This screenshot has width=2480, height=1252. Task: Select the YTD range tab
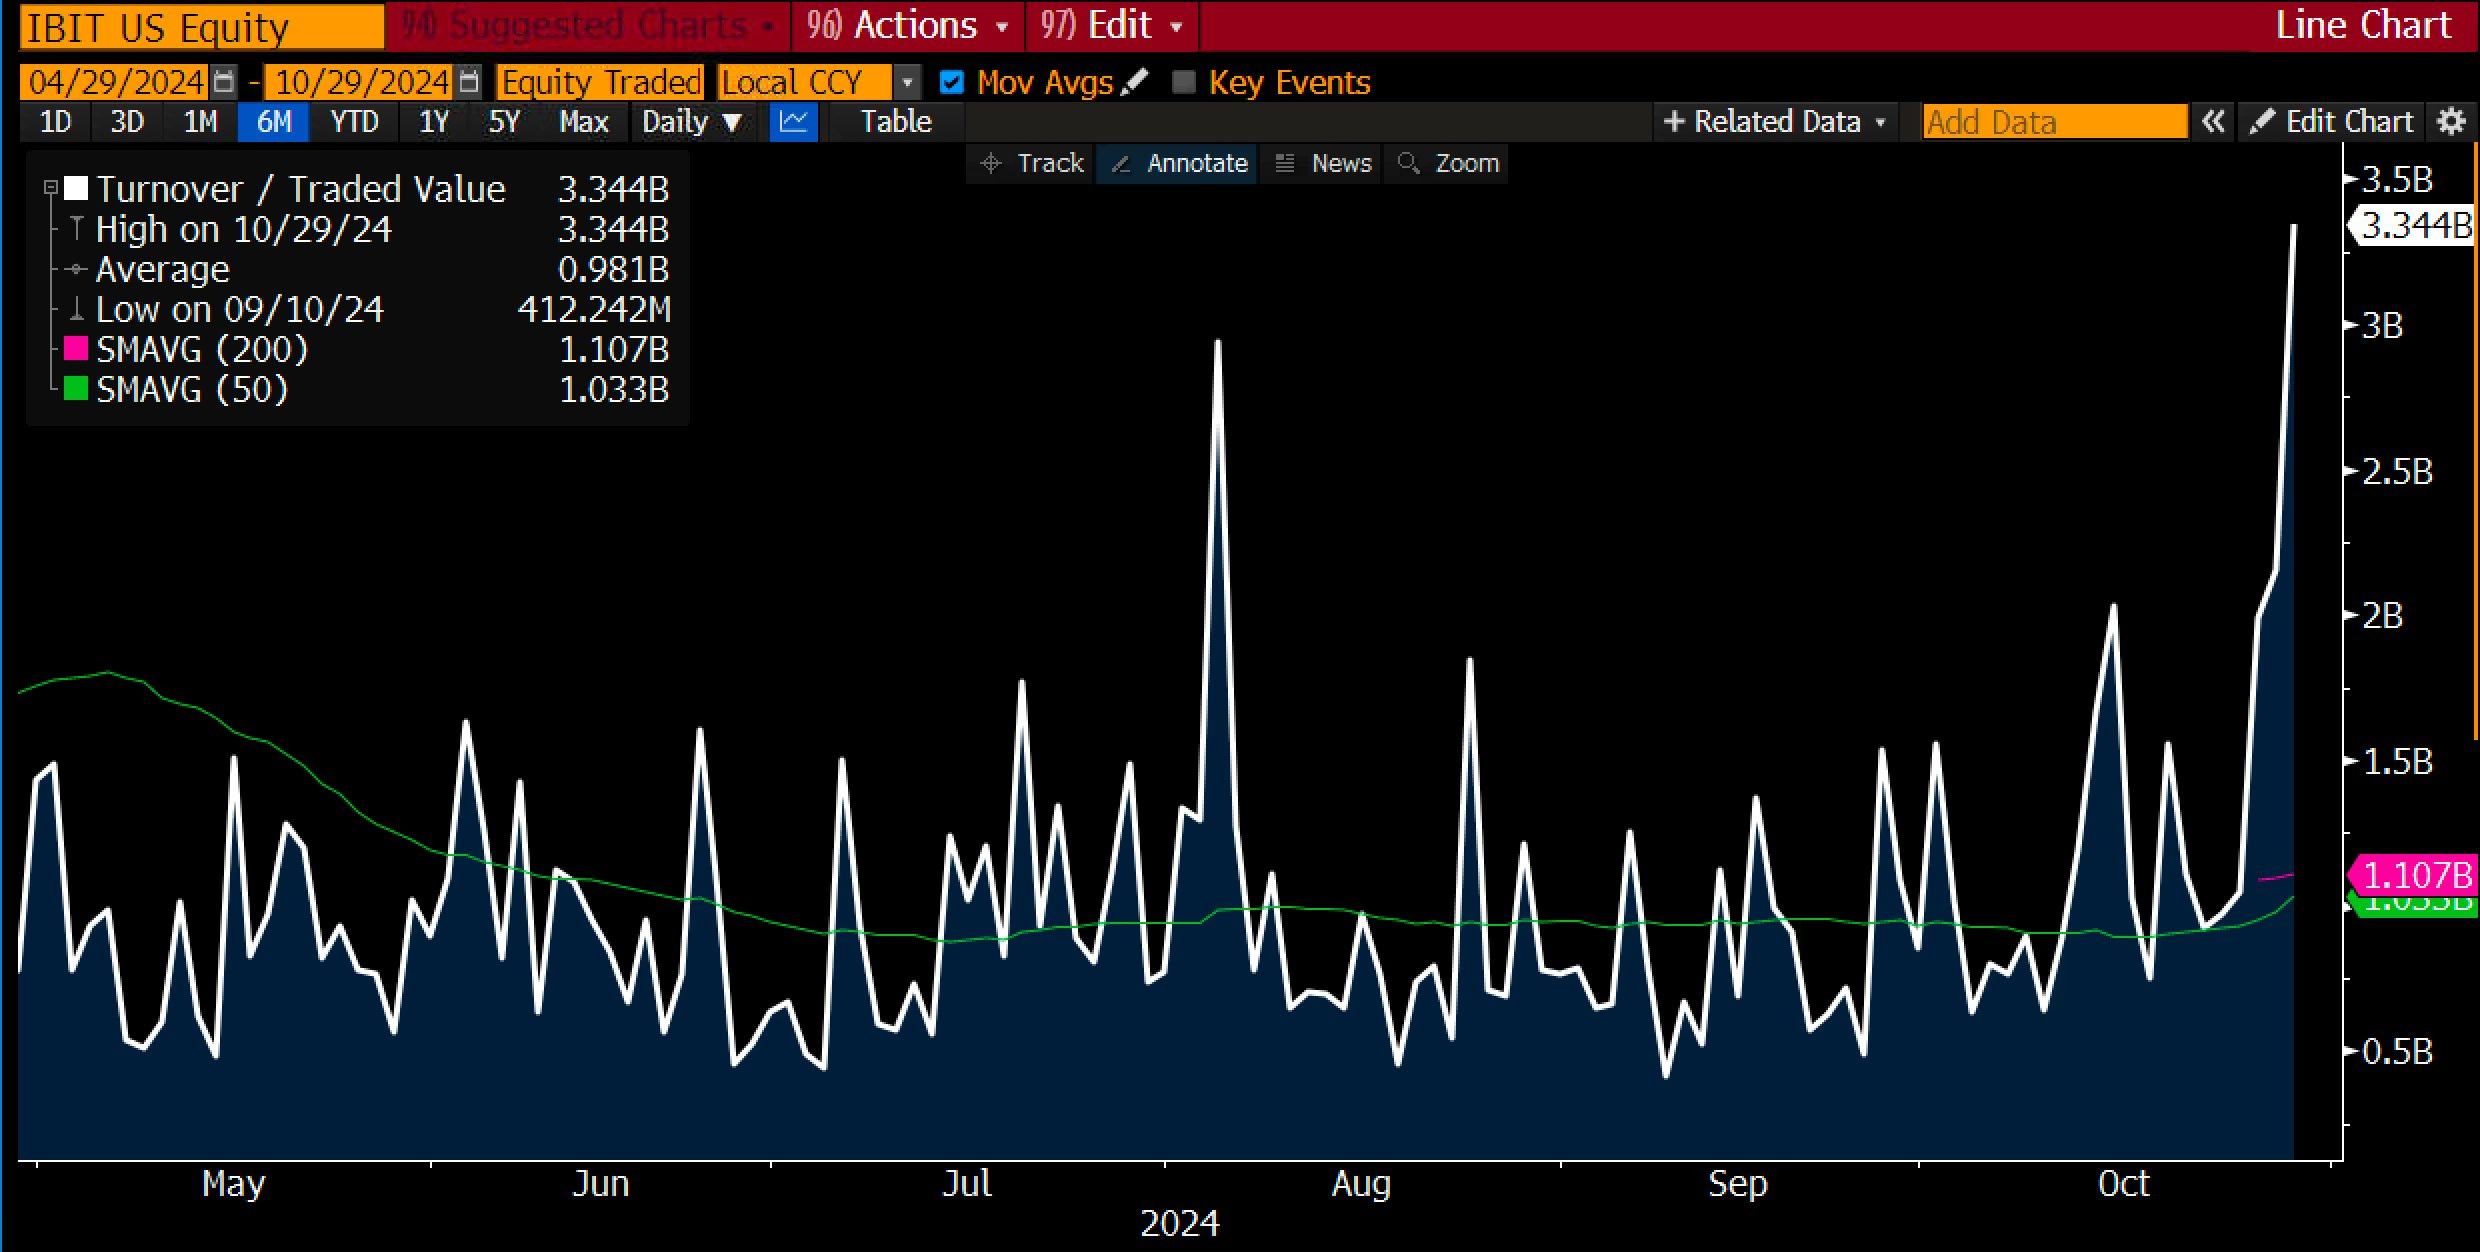point(354,122)
